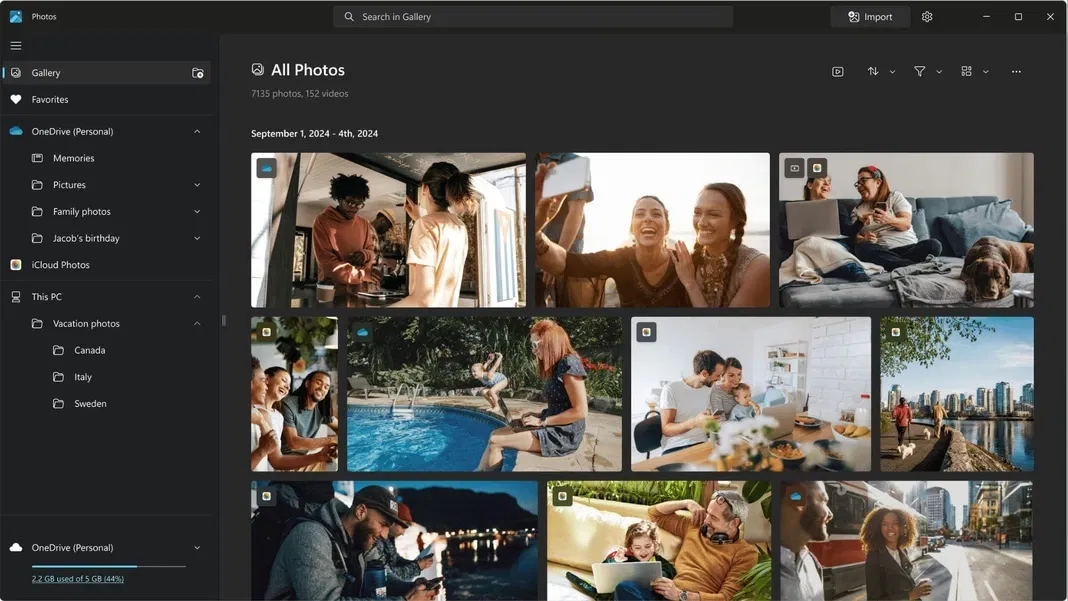Toggle the navigation pane hamburger menu
1068x601 pixels.
[x=15, y=44]
